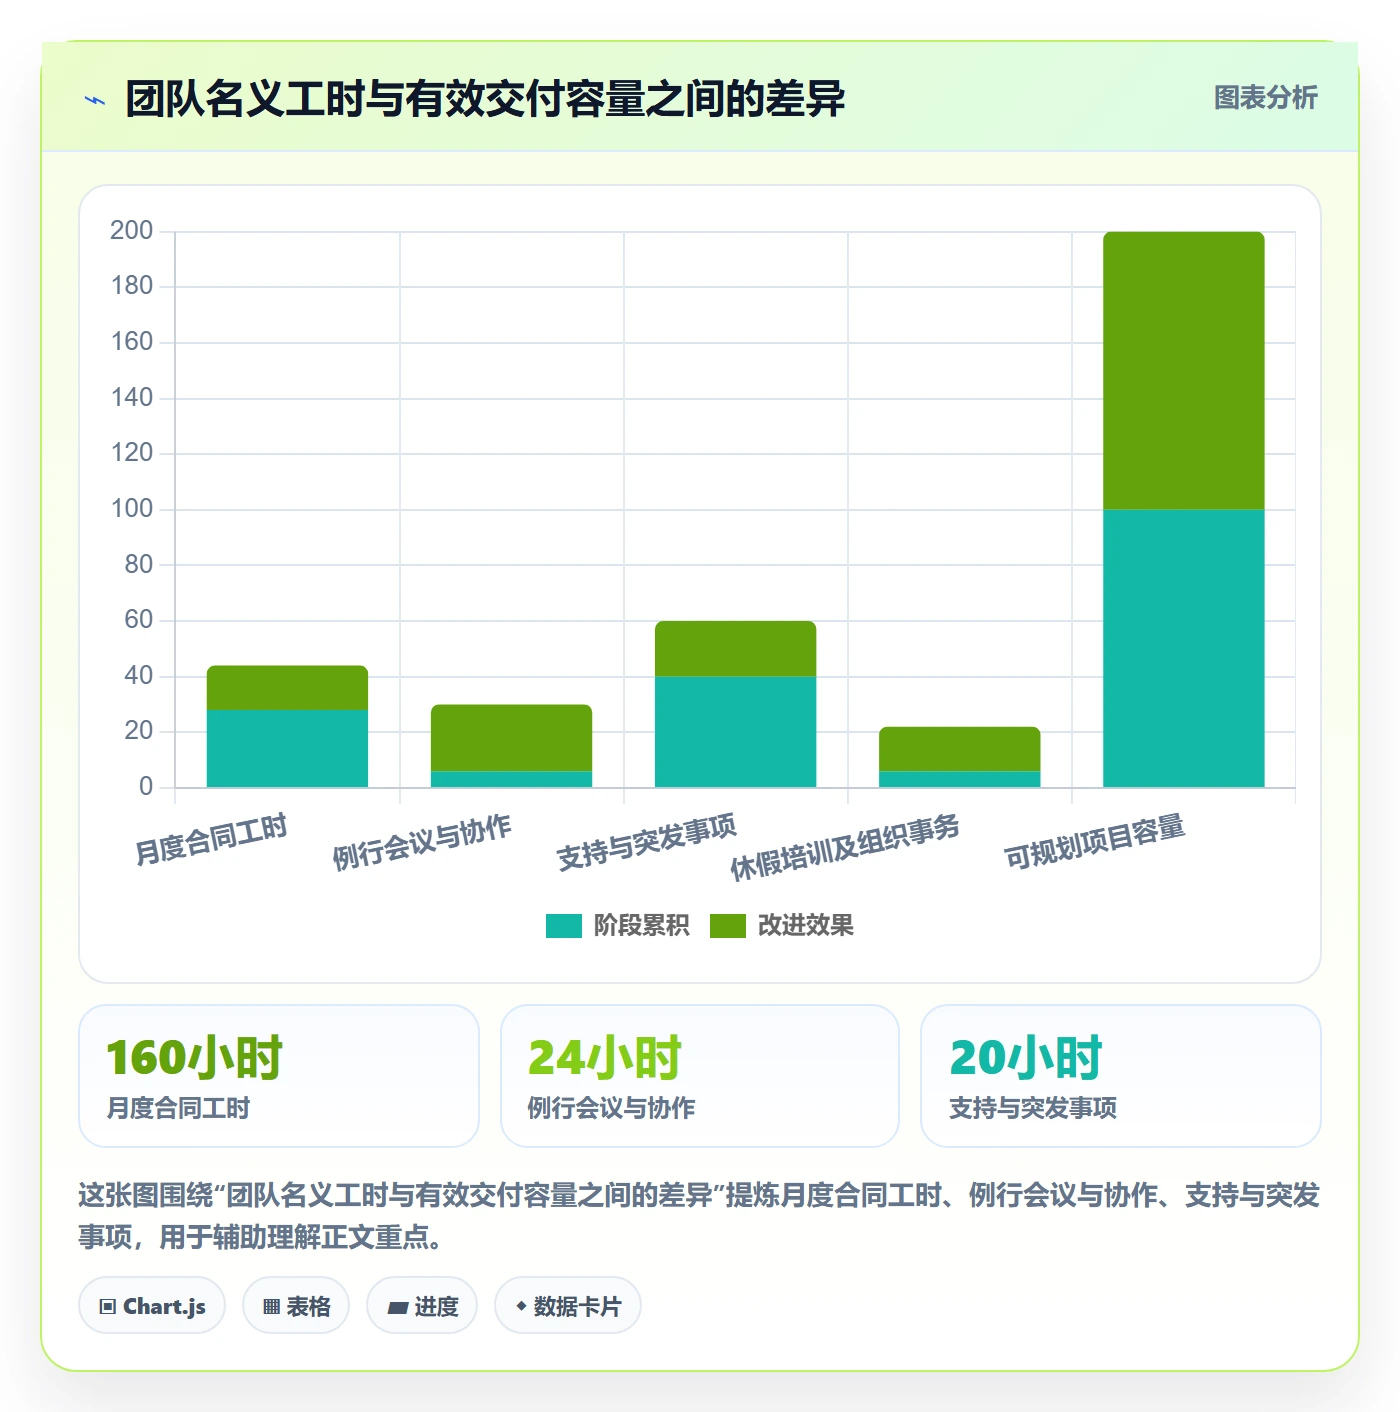1400x1412 pixels.
Task: Click the progress icon in the 进度 chip
Action: click(x=398, y=1307)
